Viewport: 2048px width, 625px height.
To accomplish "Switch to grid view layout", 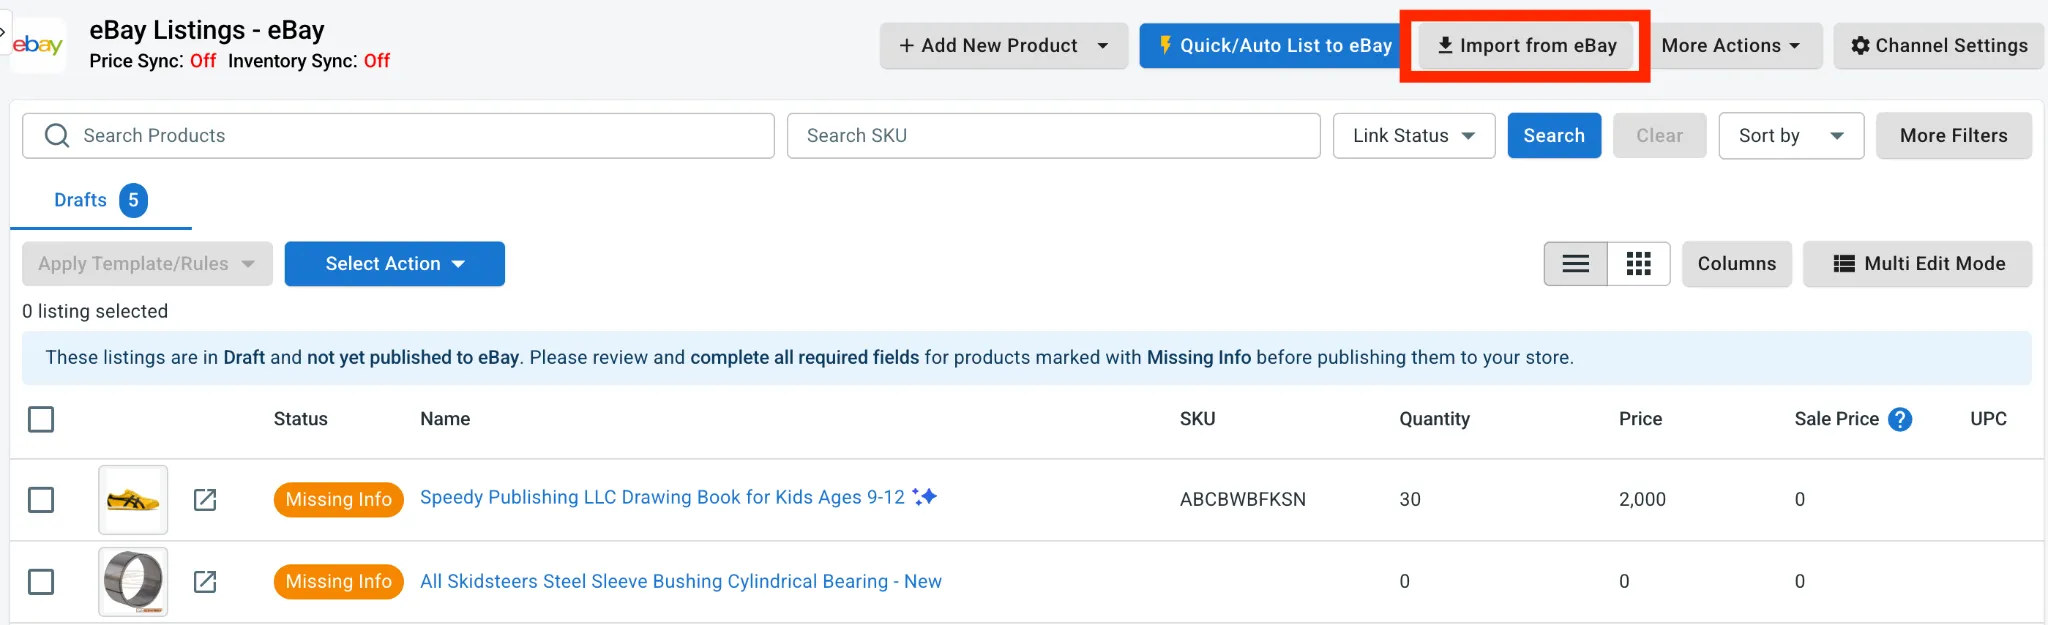I will 1639,264.
